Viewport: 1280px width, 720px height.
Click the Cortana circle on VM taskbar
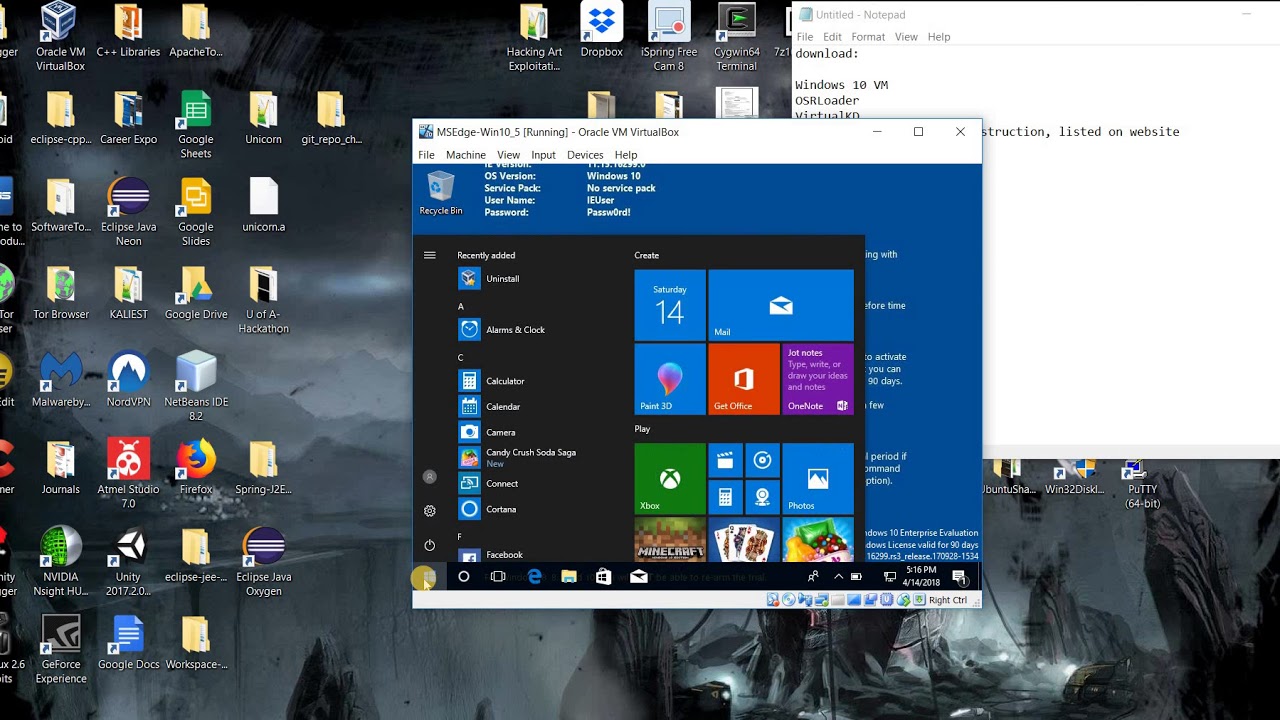(464, 577)
